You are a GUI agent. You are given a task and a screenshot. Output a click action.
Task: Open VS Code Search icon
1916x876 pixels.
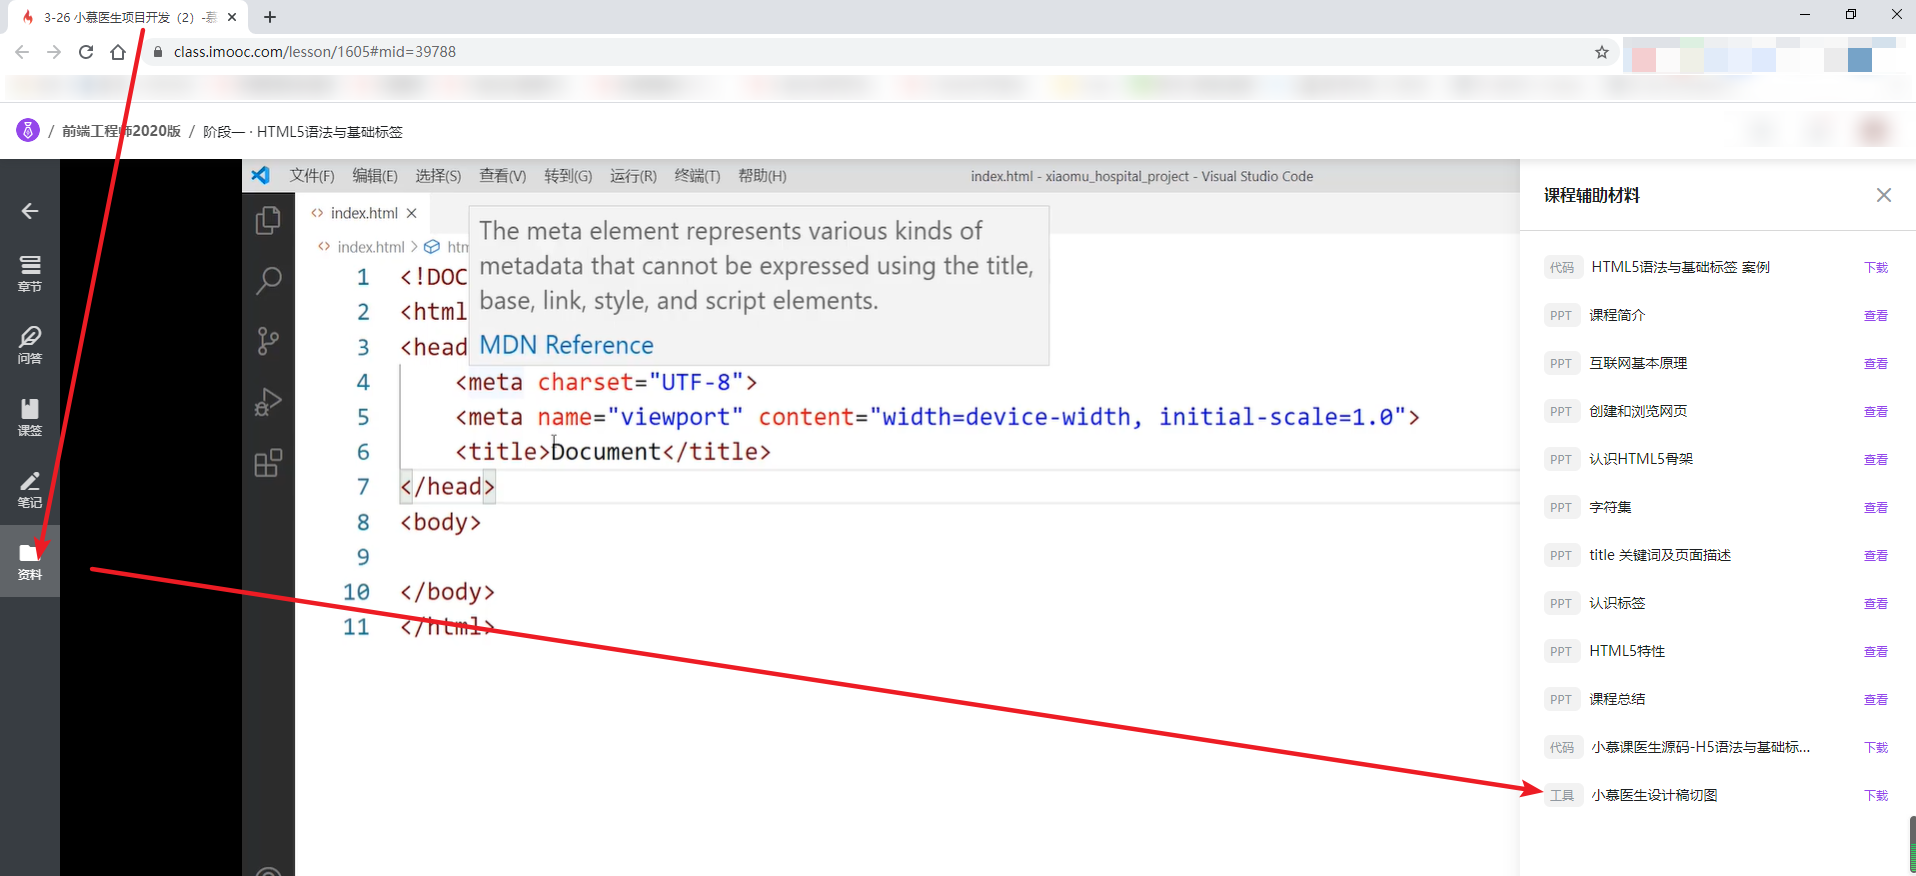click(x=268, y=281)
